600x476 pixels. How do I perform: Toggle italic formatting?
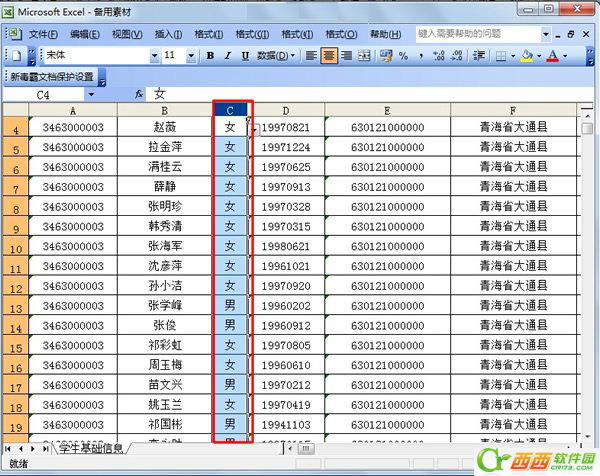tap(227, 56)
